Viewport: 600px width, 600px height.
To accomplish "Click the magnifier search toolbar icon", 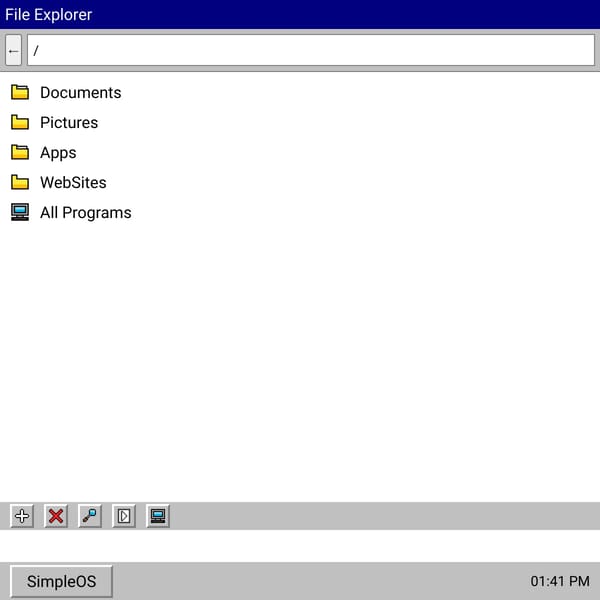I will [90, 516].
